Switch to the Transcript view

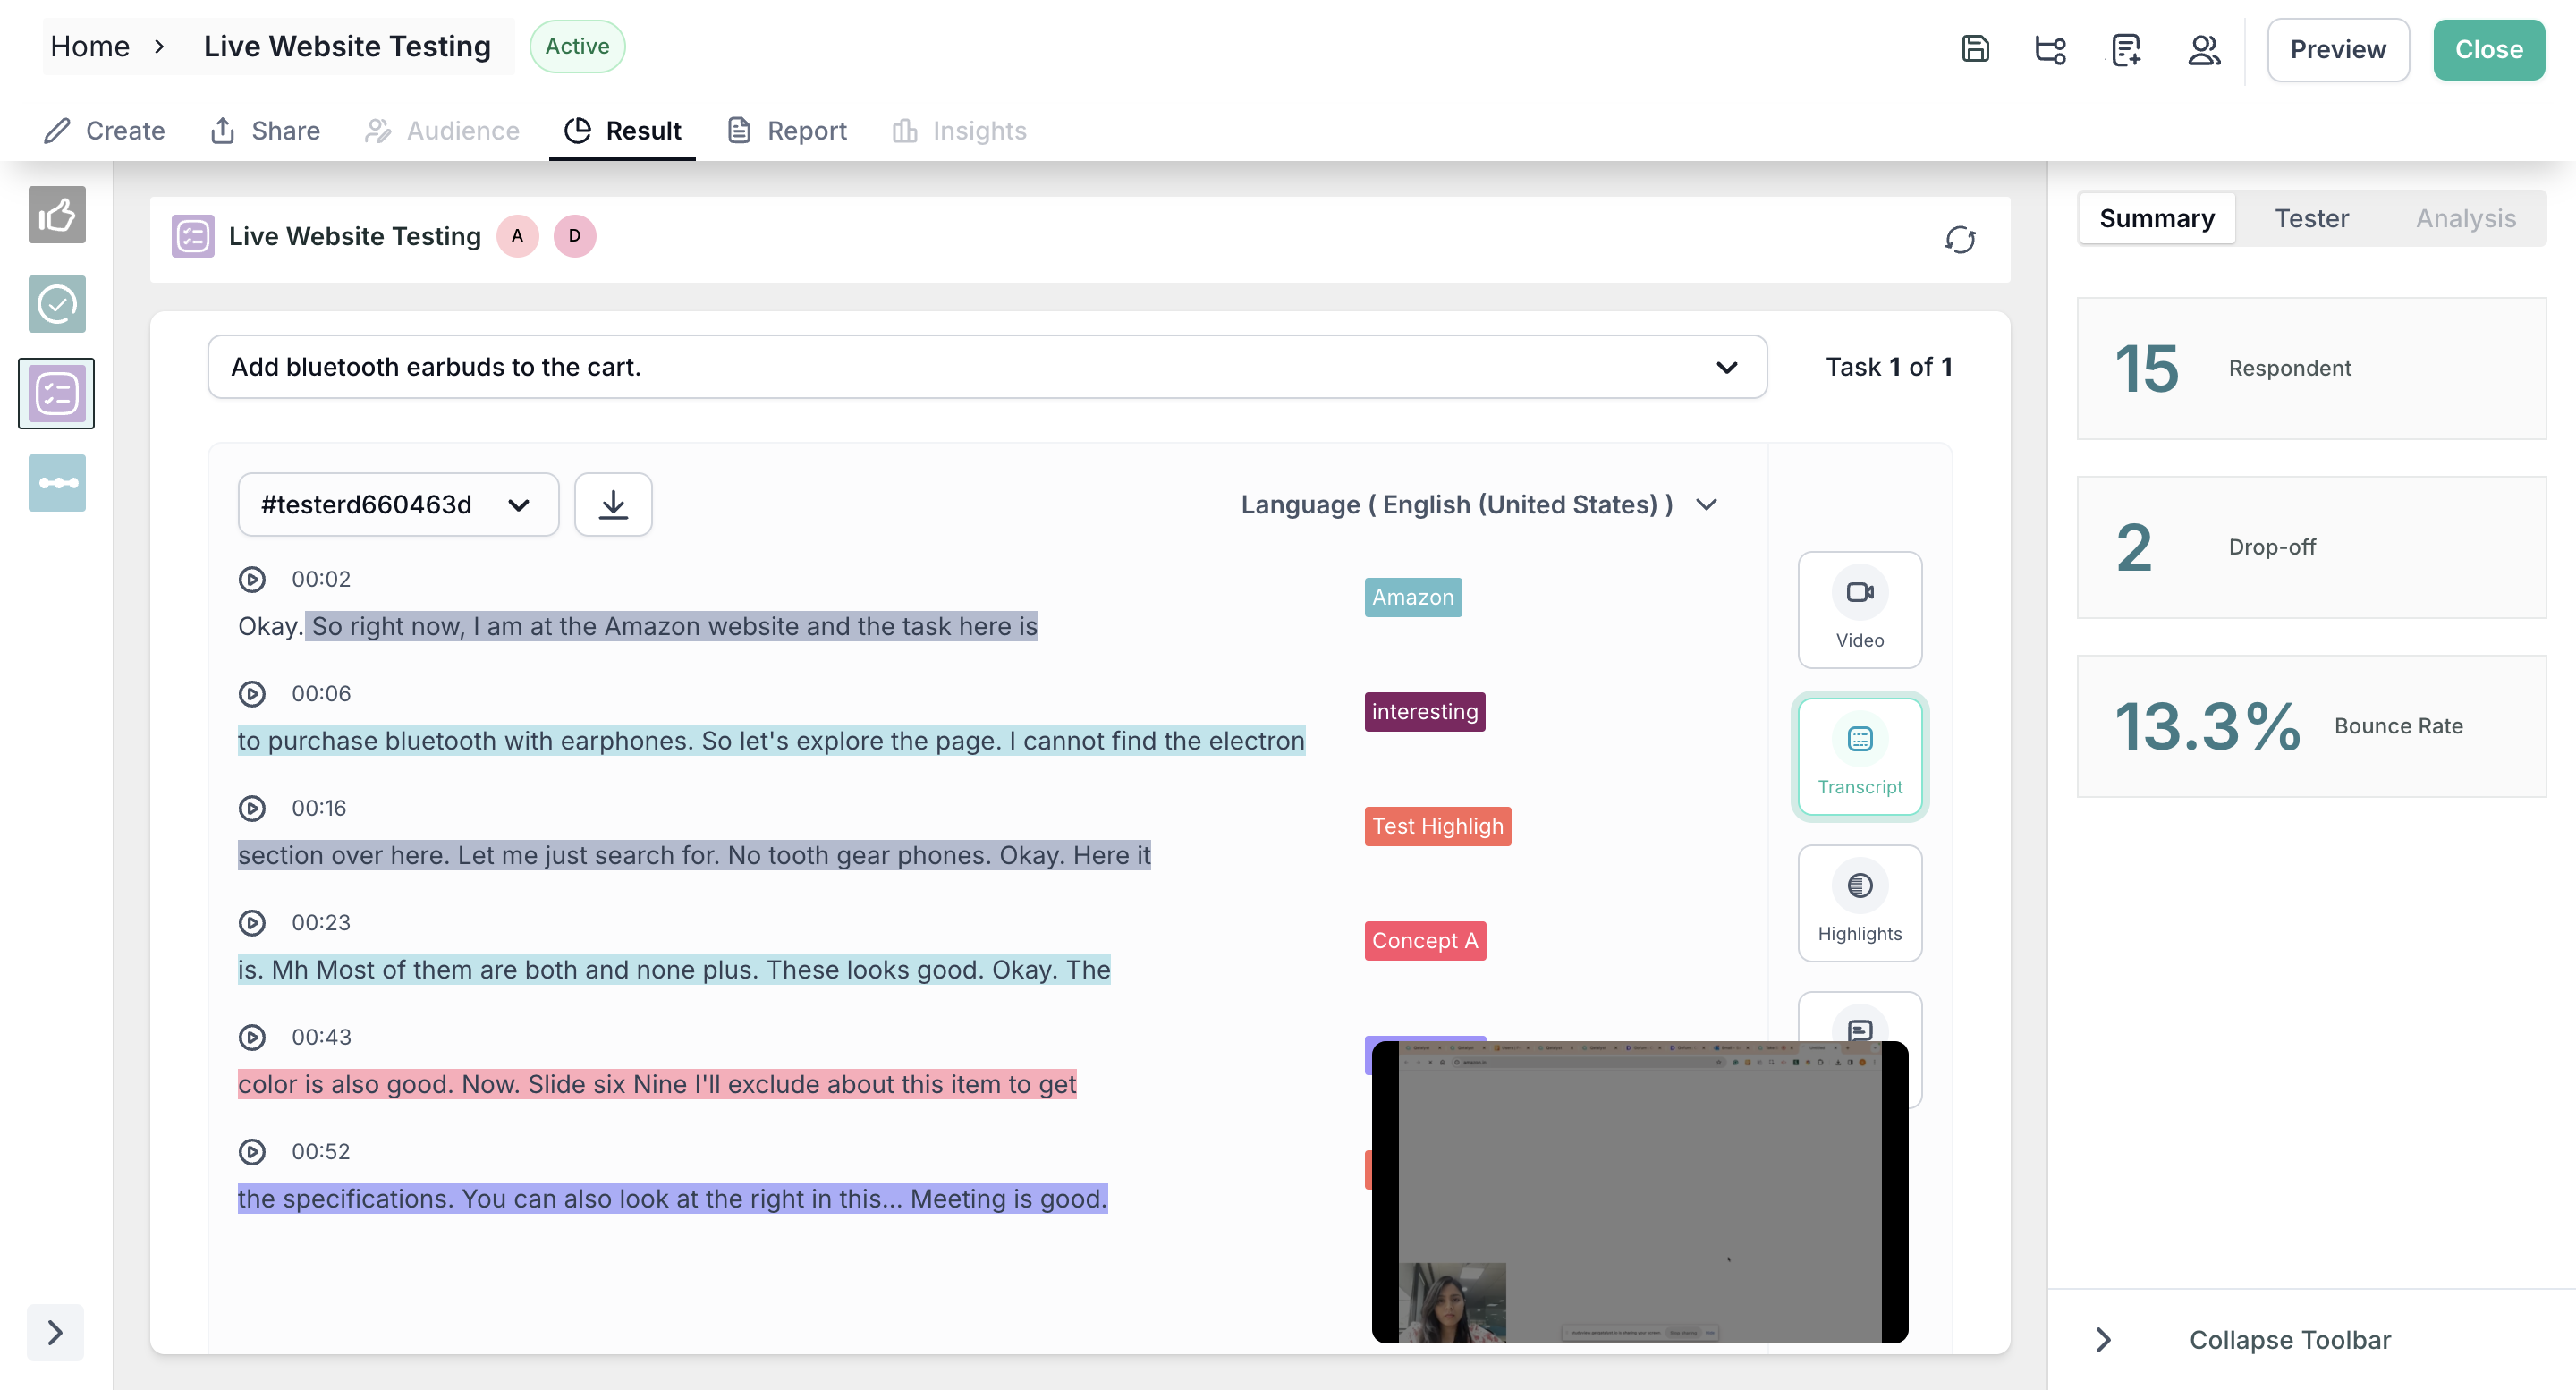(x=1860, y=757)
